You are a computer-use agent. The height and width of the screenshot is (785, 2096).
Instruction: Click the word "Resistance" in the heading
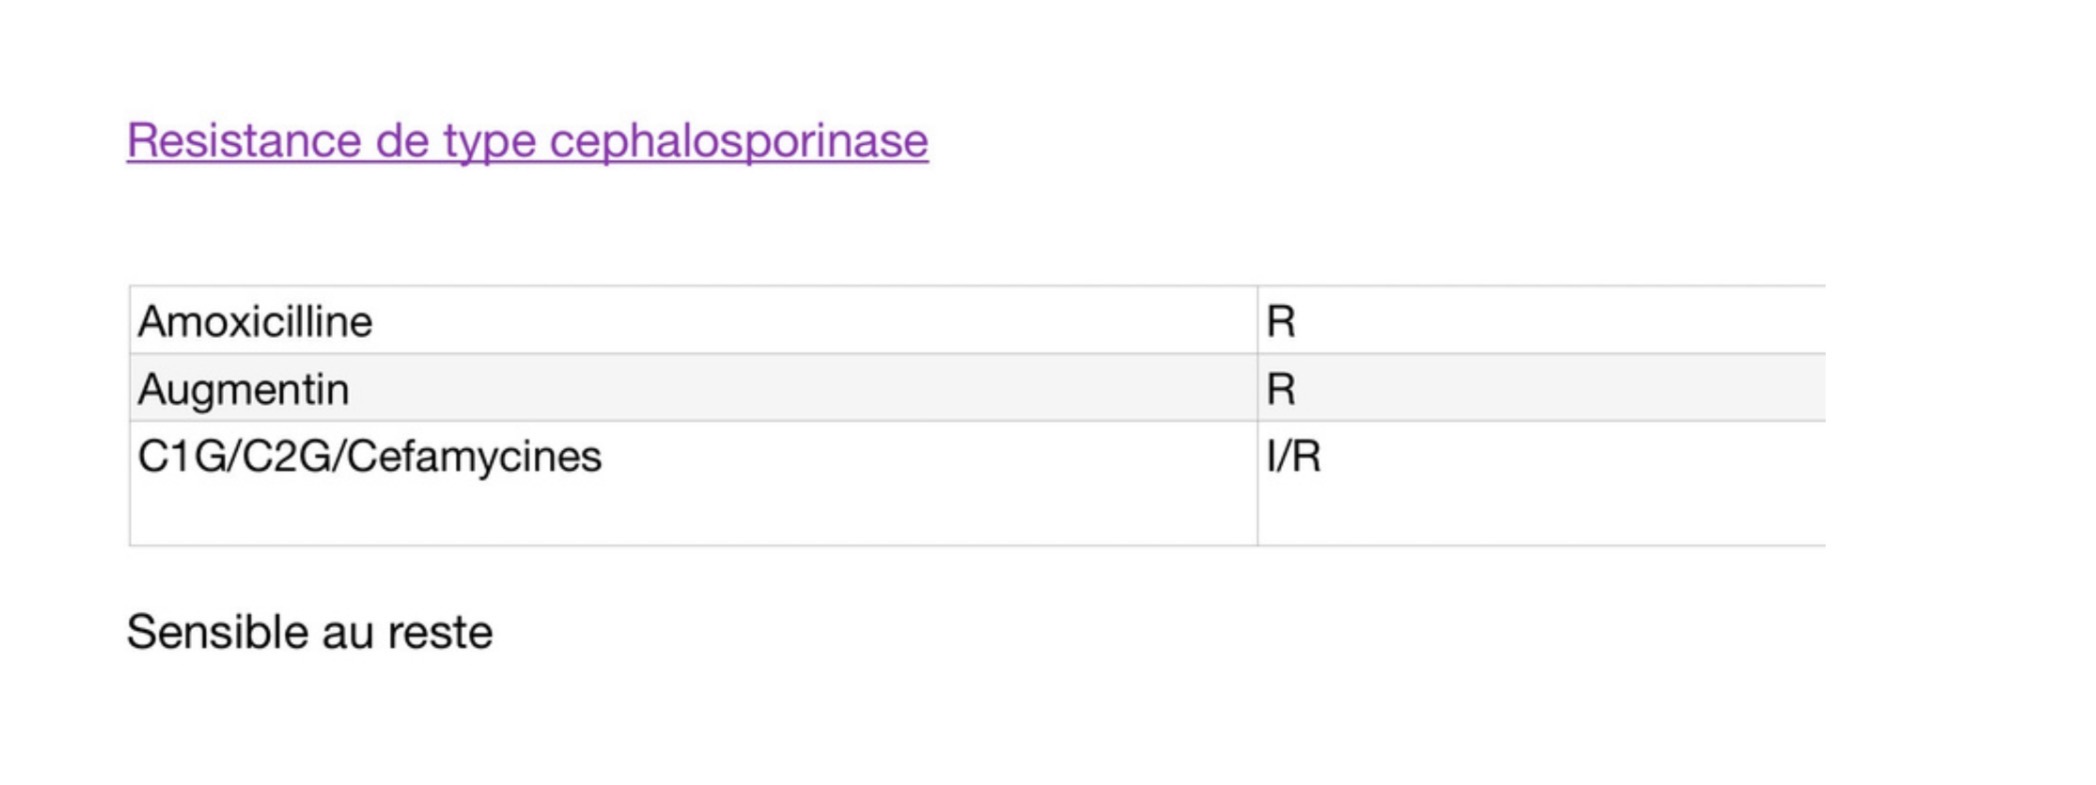pyautogui.click(x=241, y=141)
